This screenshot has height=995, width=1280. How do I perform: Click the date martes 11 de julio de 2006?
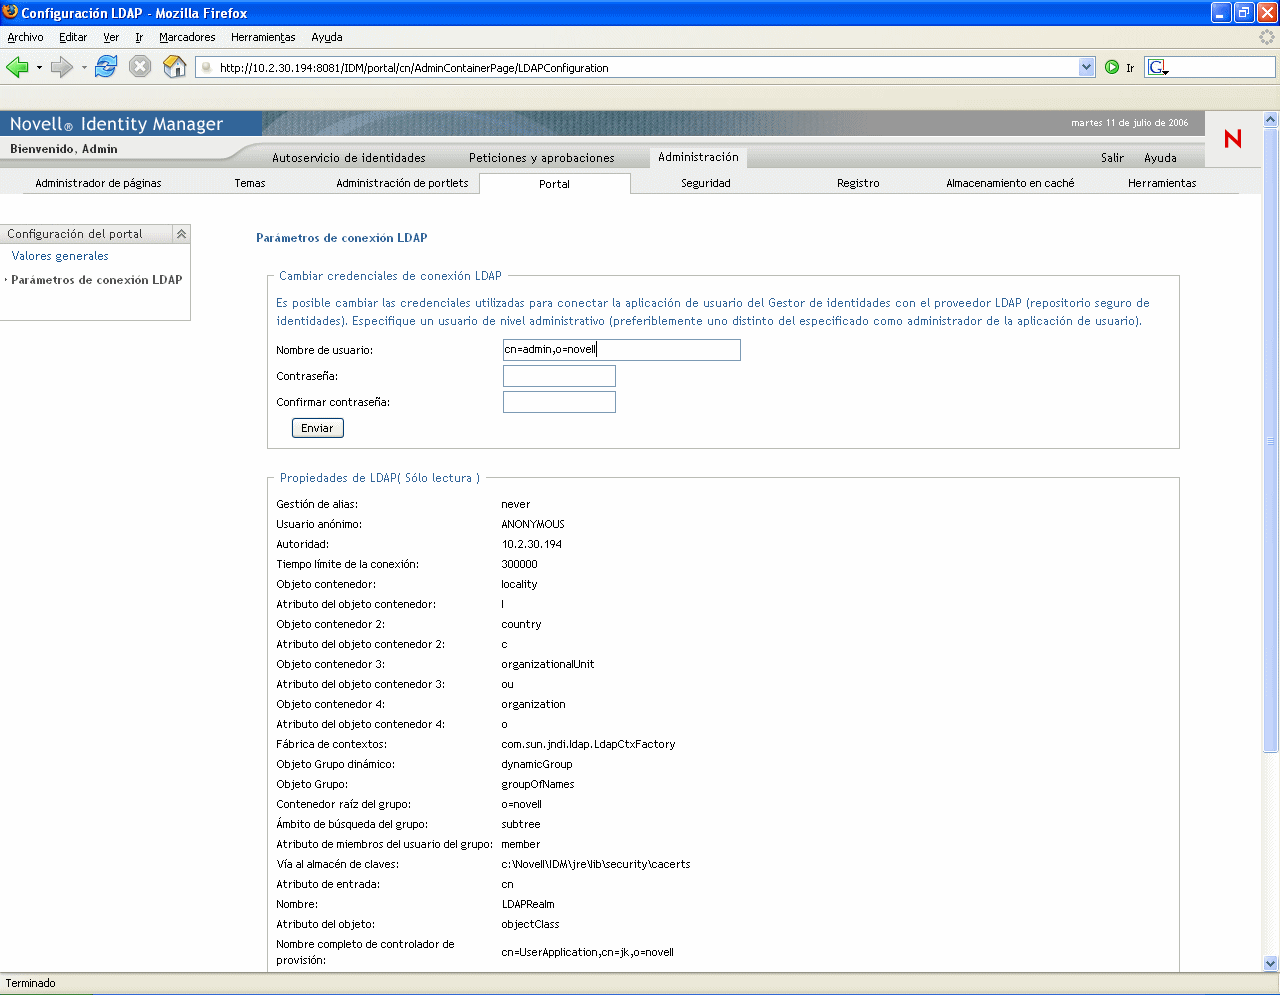click(1130, 123)
